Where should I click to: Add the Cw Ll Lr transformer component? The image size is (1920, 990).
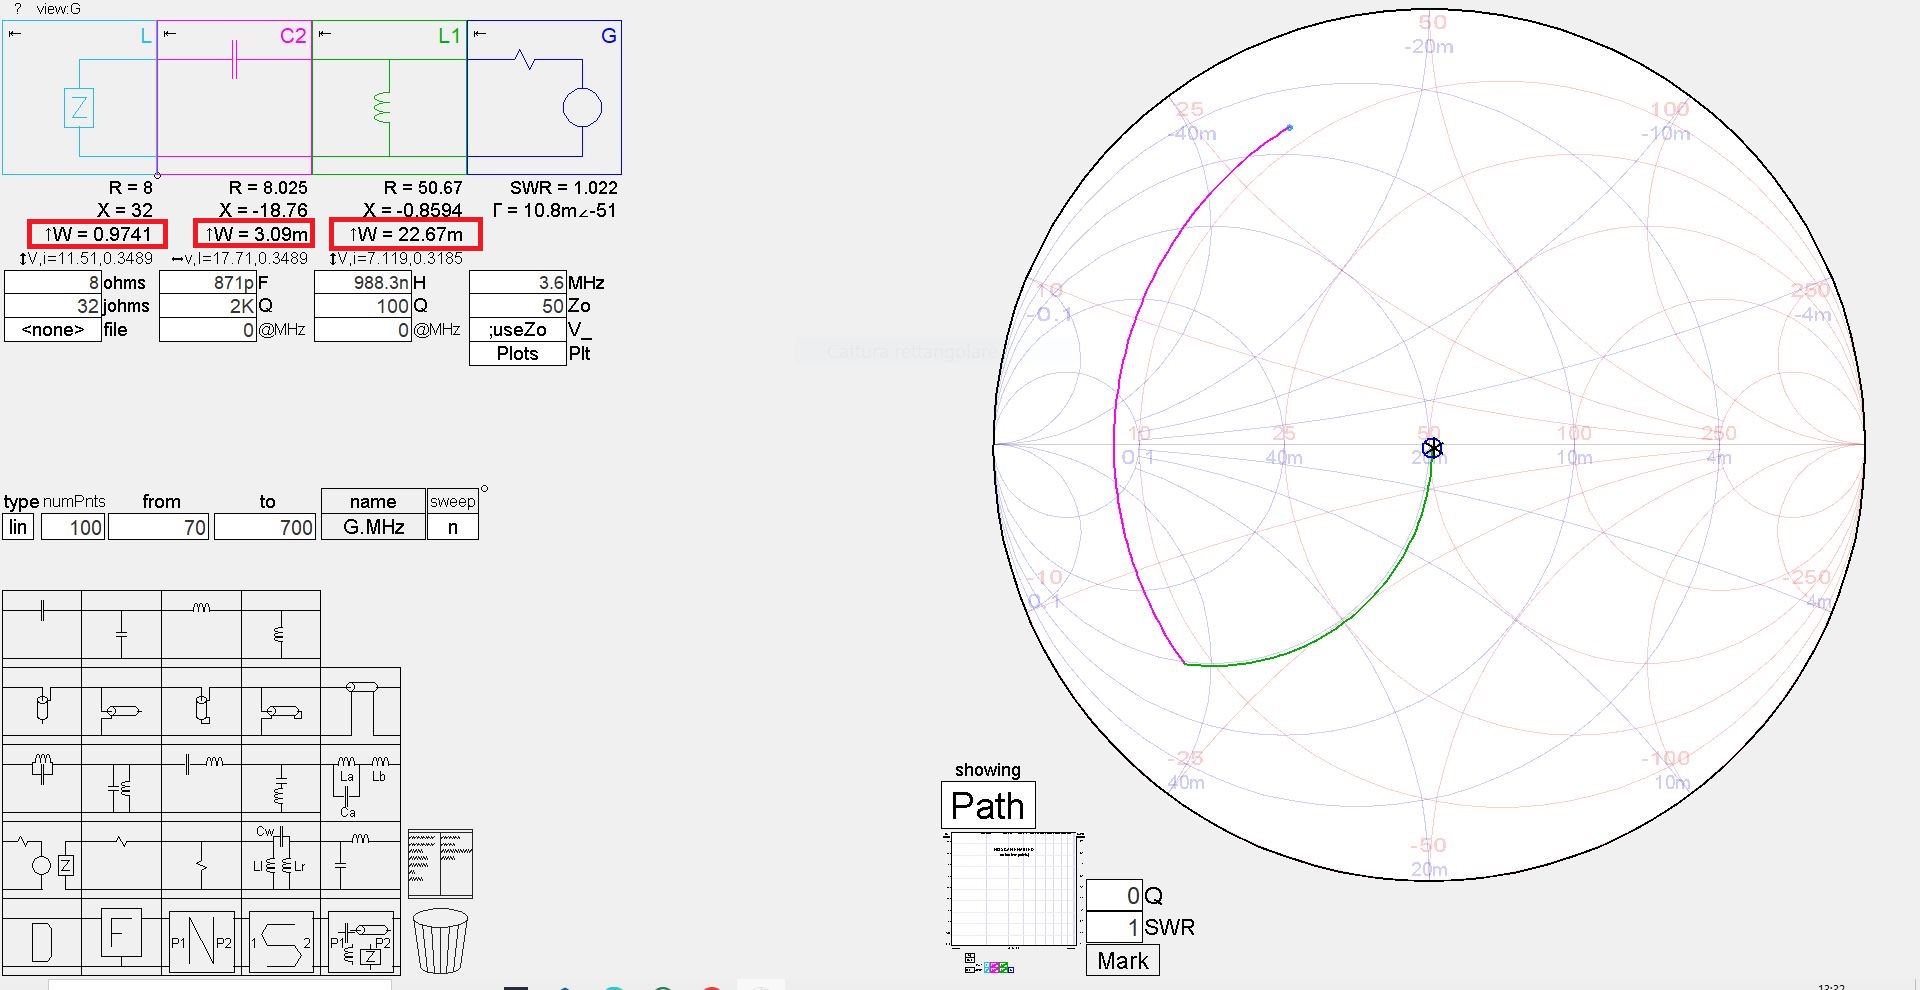point(281,859)
